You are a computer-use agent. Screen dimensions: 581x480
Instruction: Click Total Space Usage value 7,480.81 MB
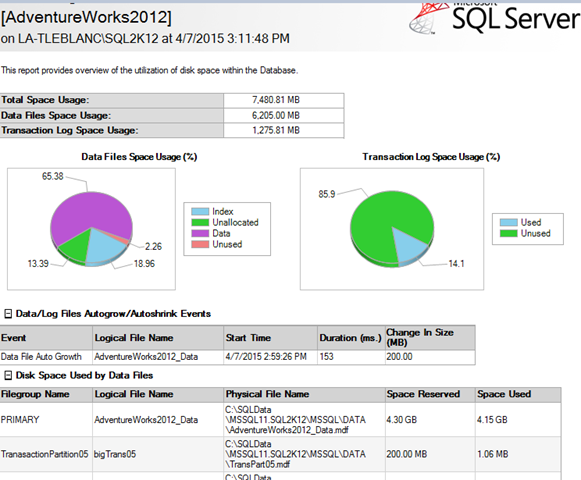tap(276, 100)
